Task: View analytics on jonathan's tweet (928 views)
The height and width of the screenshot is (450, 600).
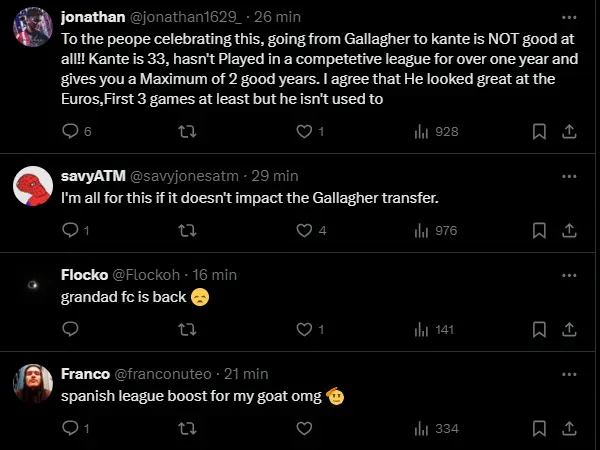Action: [x=436, y=132]
